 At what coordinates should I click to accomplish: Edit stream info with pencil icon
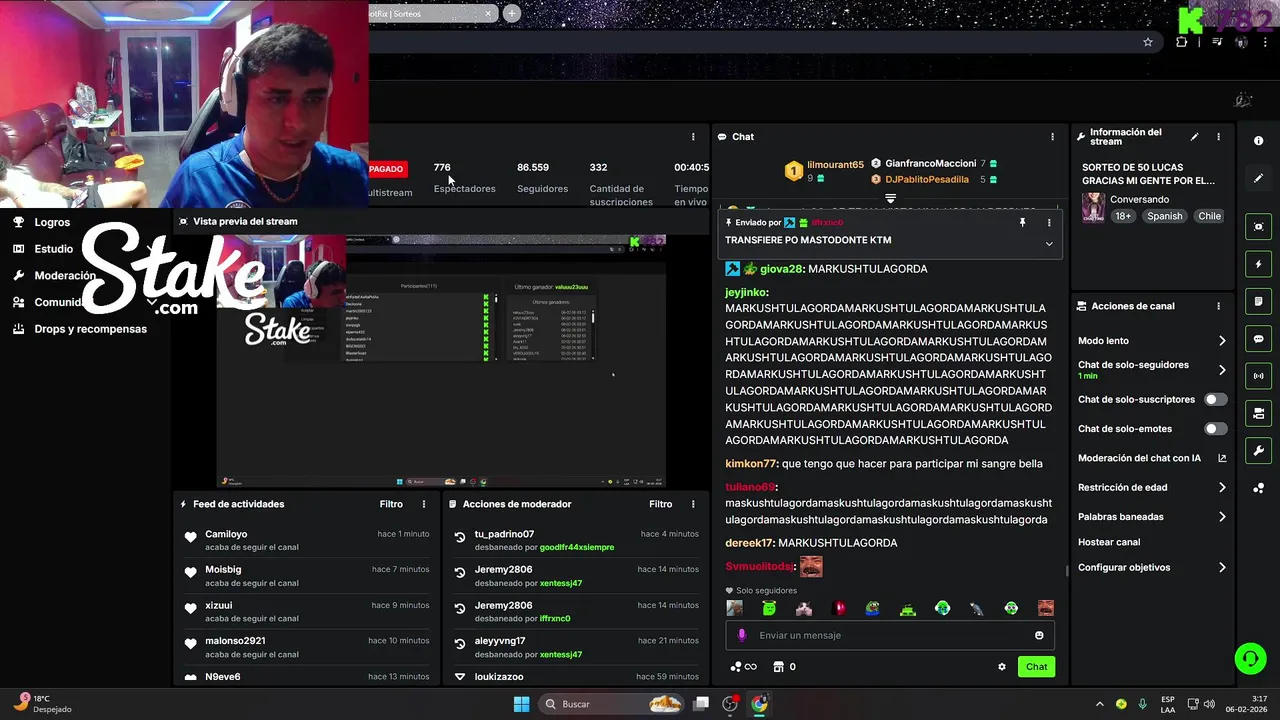point(1194,137)
